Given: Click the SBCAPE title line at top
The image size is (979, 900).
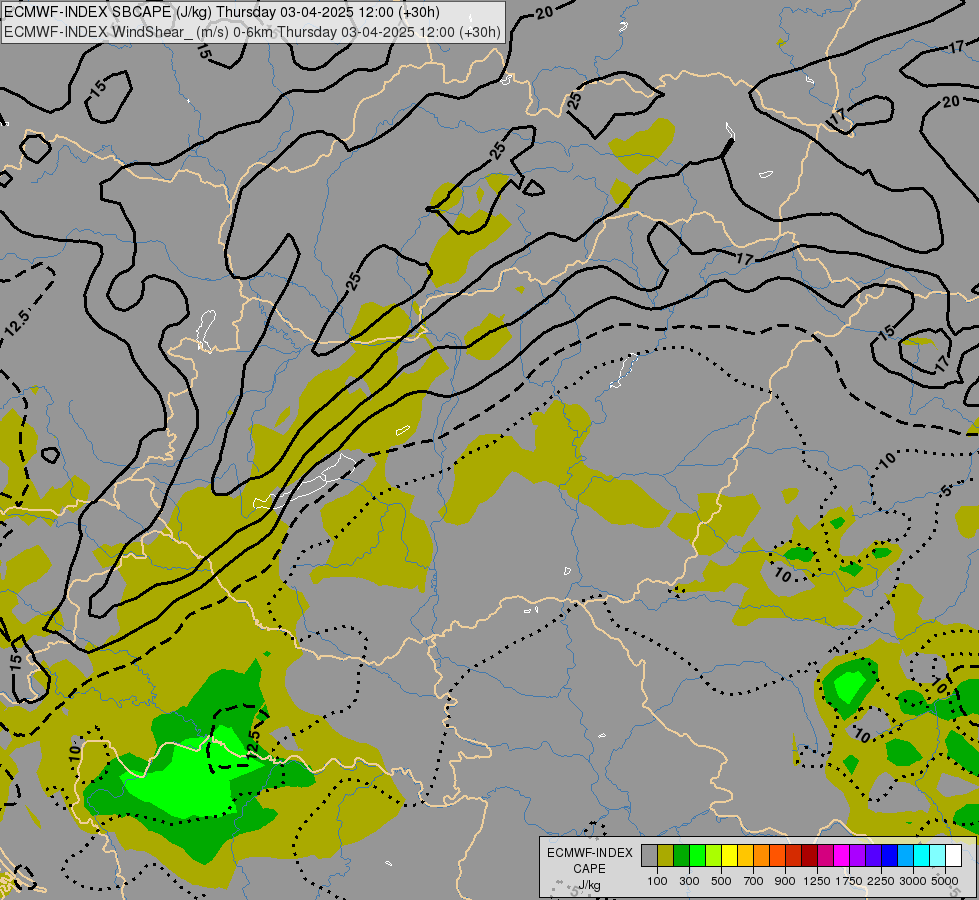Looking at the screenshot, I should pyautogui.click(x=222, y=12).
